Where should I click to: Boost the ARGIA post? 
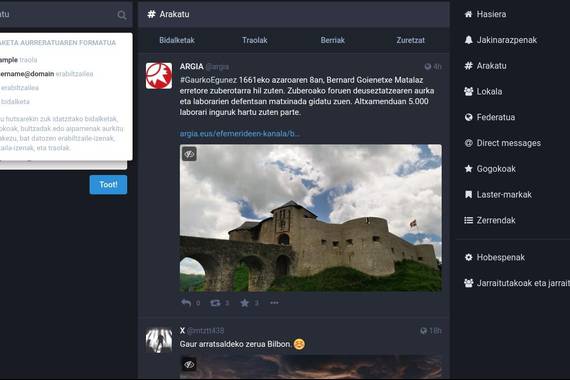coord(215,303)
